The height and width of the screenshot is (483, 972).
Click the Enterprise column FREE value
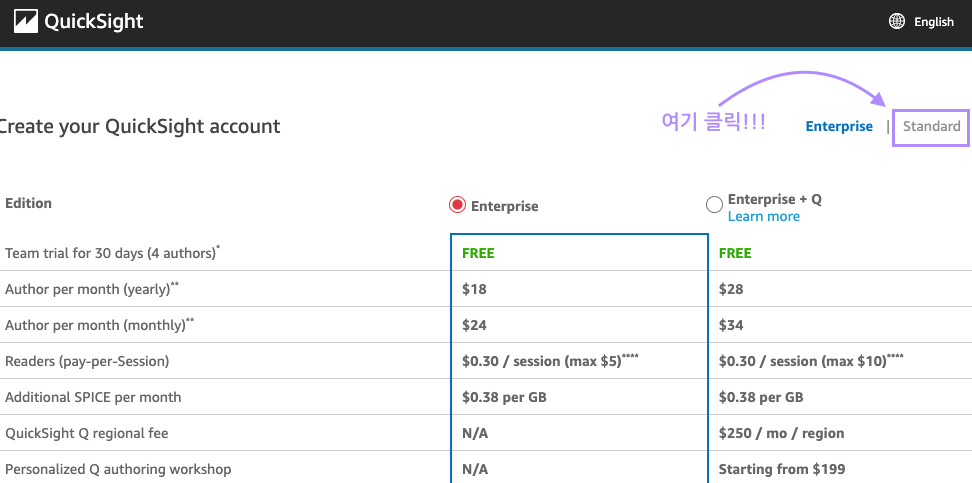pyautogui.click(x=478, y=253)
